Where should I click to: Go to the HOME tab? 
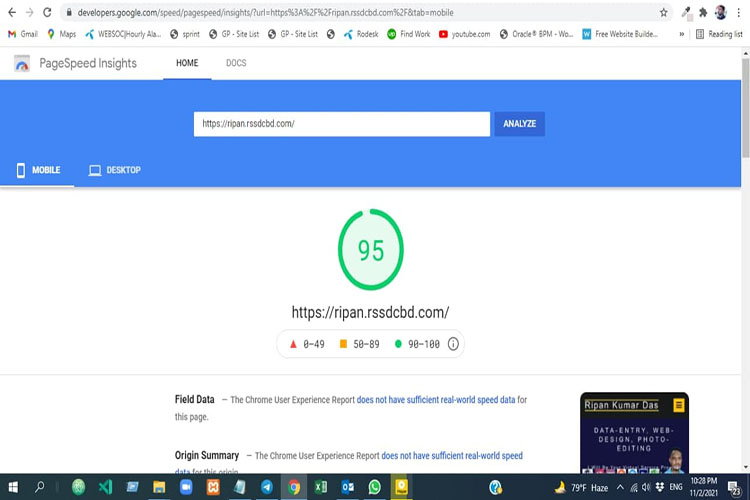[187, 63]
